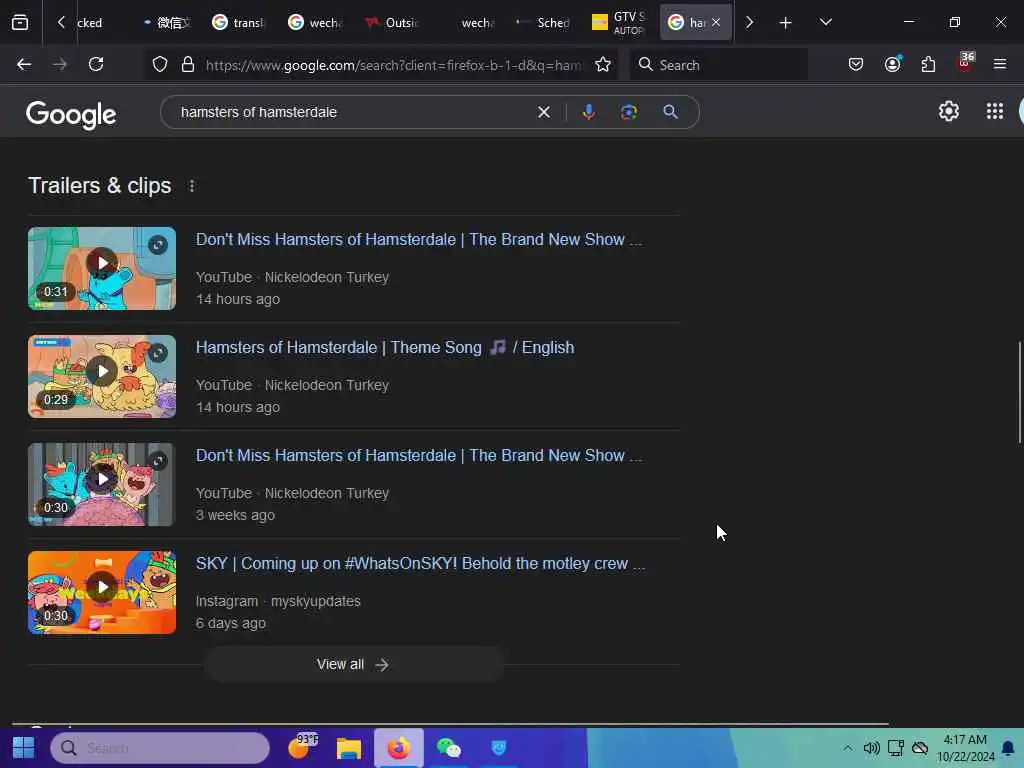Switch to the 'transl' Google tab
The height and width of the screenshot is (768, 1024).
click(x=238, y=23)
